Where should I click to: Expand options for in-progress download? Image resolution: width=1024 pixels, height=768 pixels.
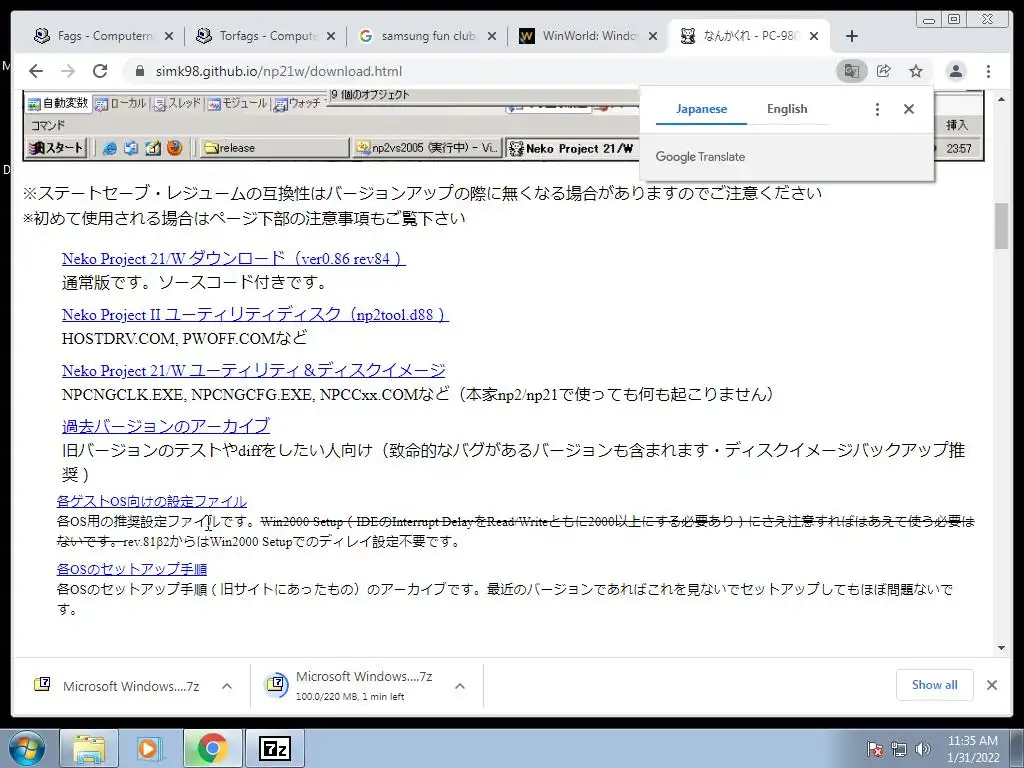pos(460,686)
